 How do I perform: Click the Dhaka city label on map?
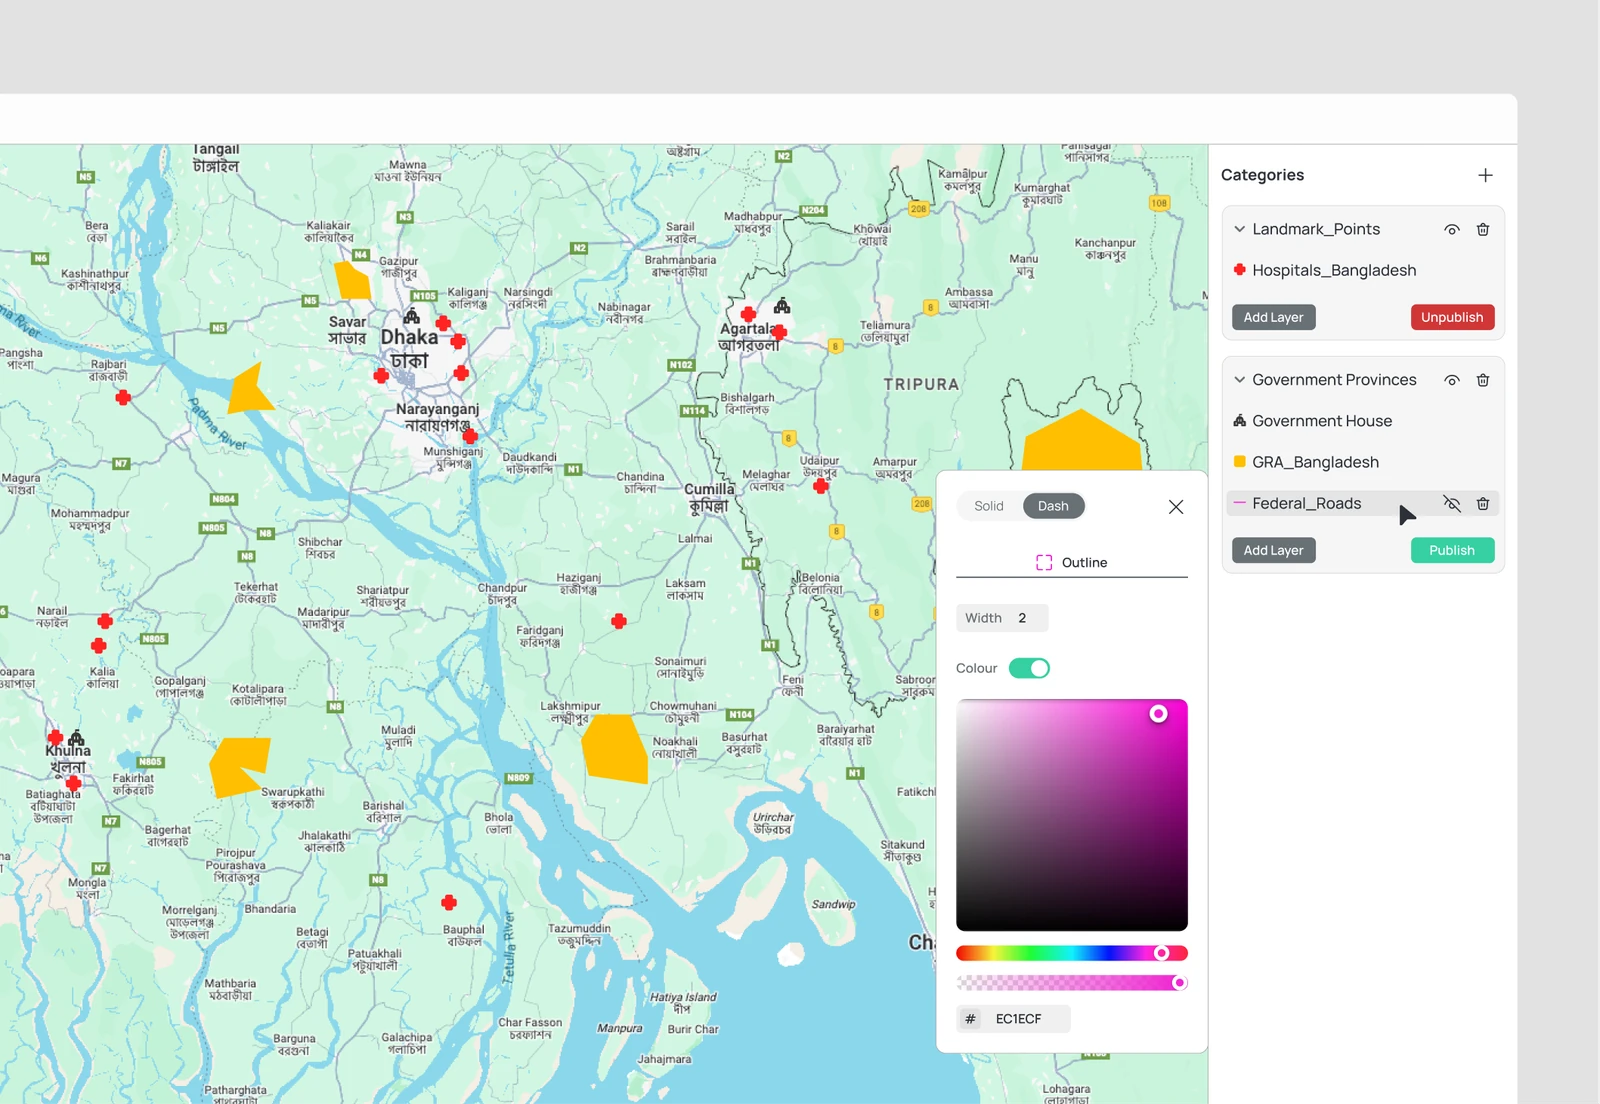(409, 348)
